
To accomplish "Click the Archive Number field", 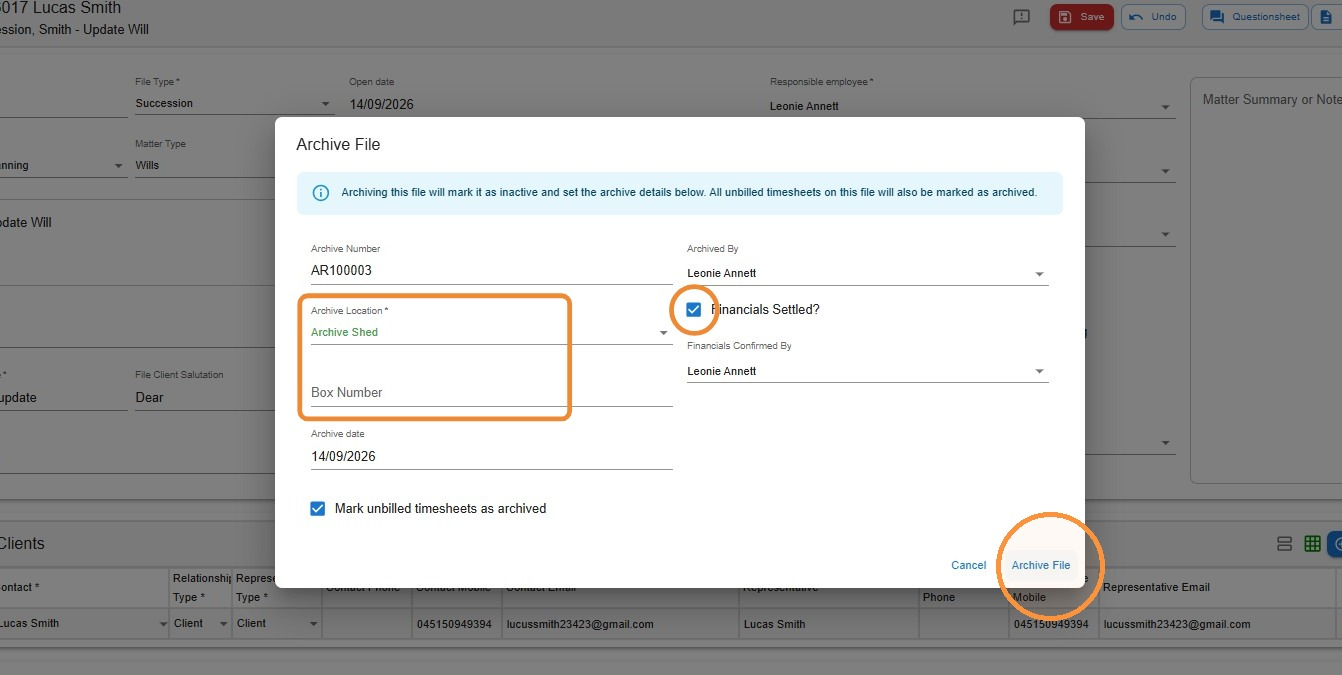I will pos(491,270).
